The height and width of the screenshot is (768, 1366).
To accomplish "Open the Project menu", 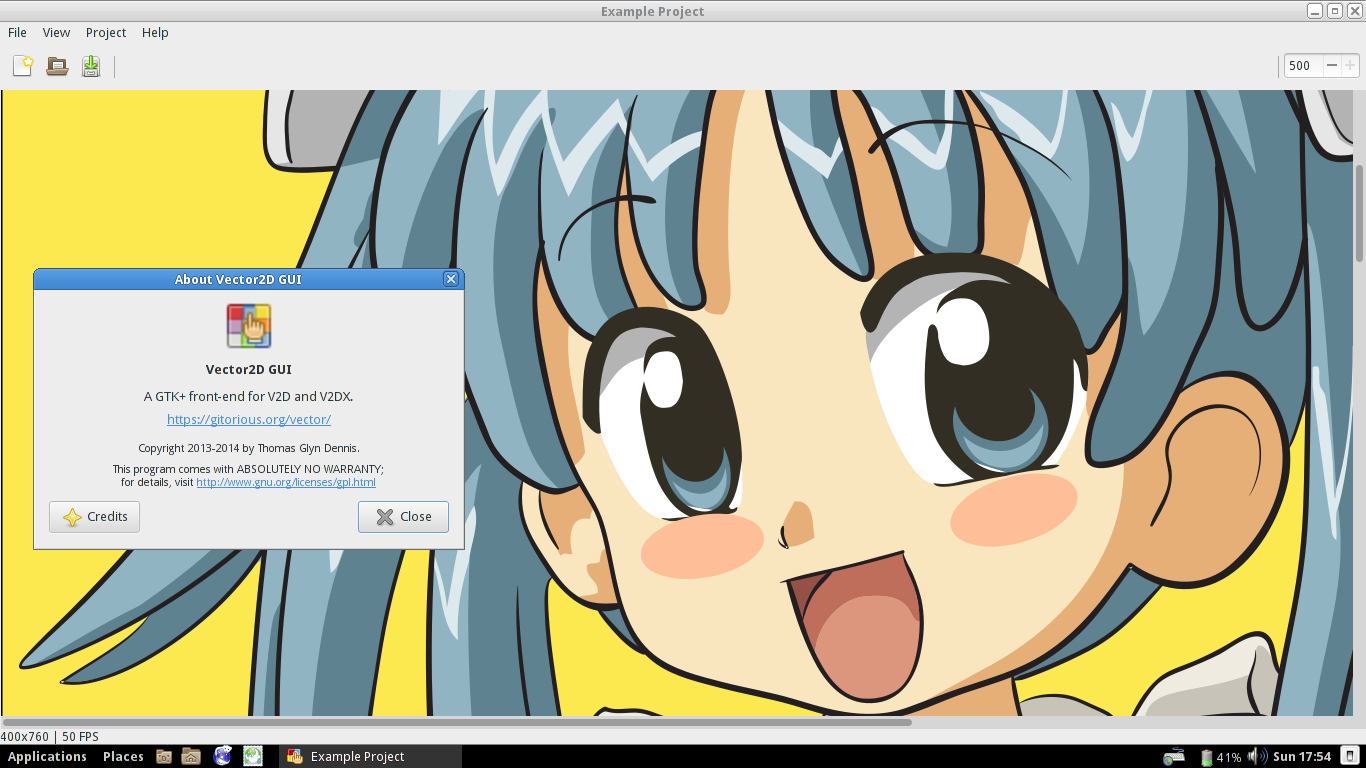I will [106, 32].
